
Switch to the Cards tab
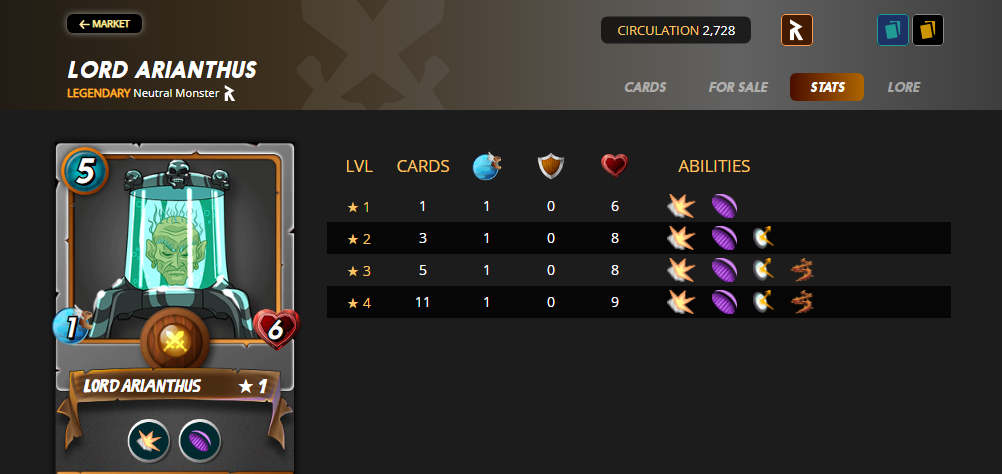[x=645, y=88]
